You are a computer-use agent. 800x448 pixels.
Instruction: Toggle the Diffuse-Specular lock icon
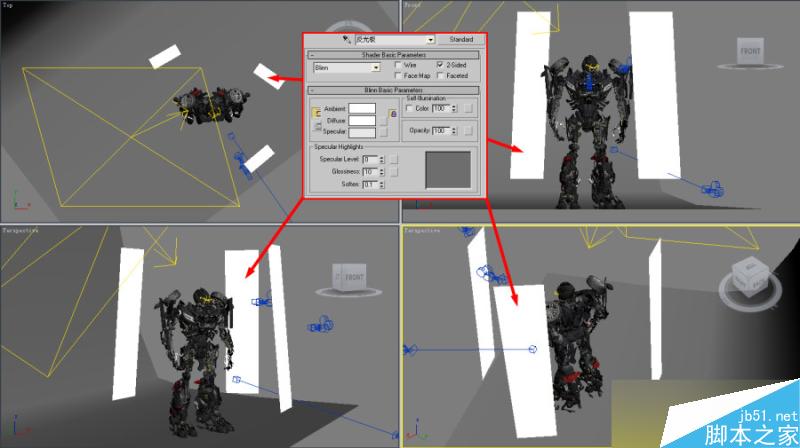[317, 126]
